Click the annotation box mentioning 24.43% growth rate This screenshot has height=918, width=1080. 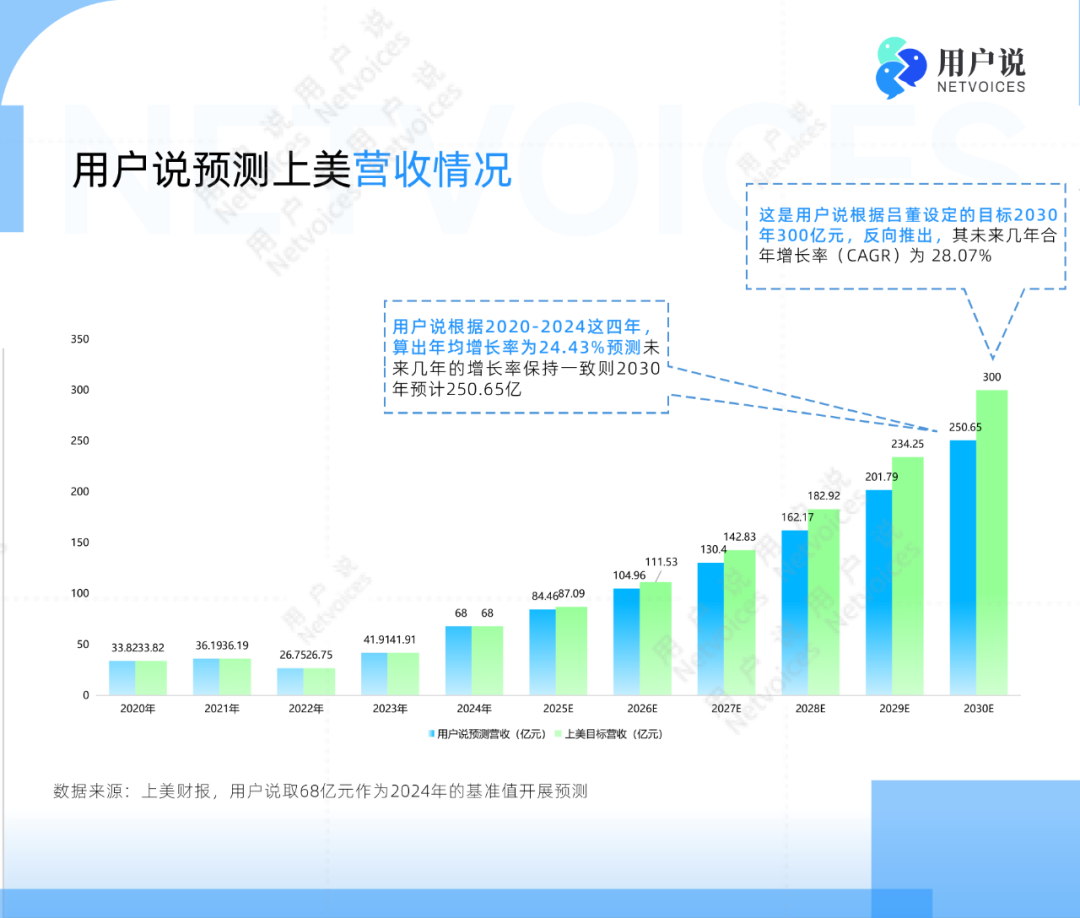tap(526, 357)
